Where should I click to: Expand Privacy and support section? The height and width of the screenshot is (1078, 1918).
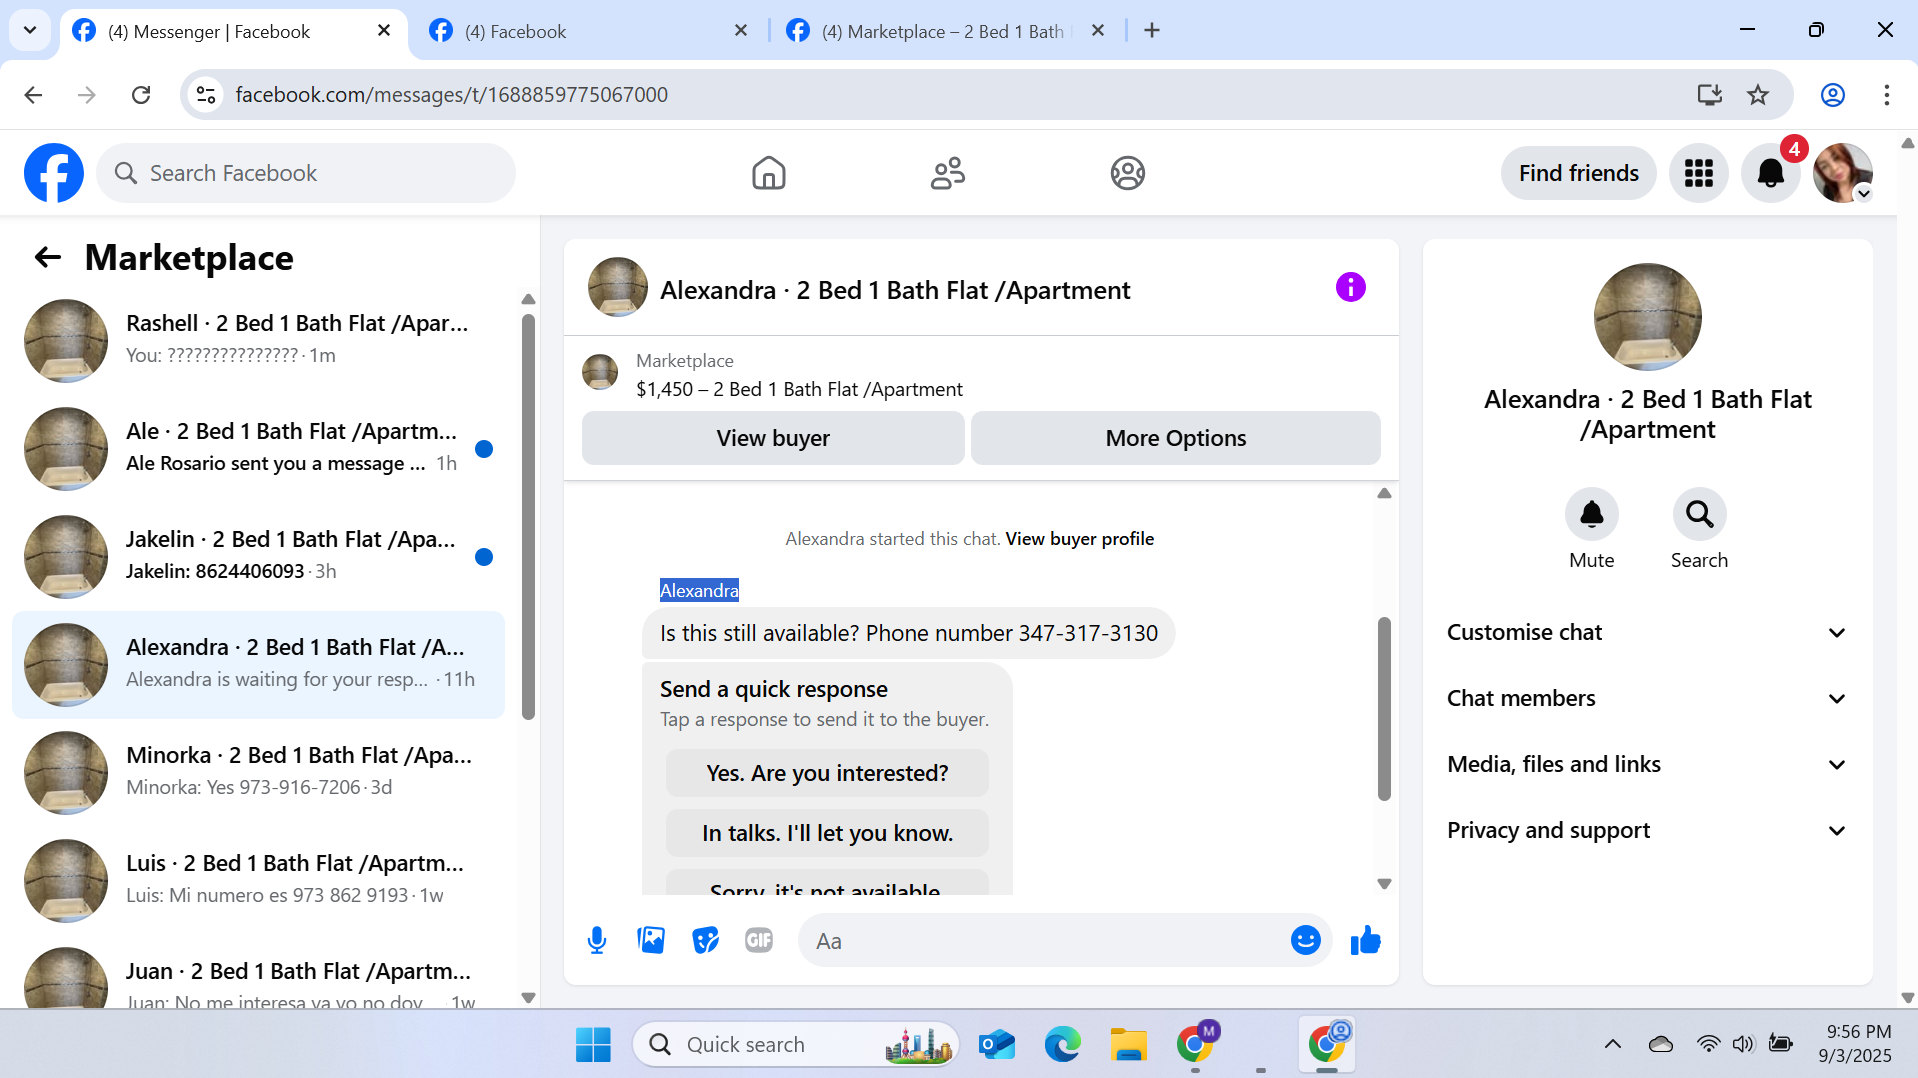[1646, 830]
